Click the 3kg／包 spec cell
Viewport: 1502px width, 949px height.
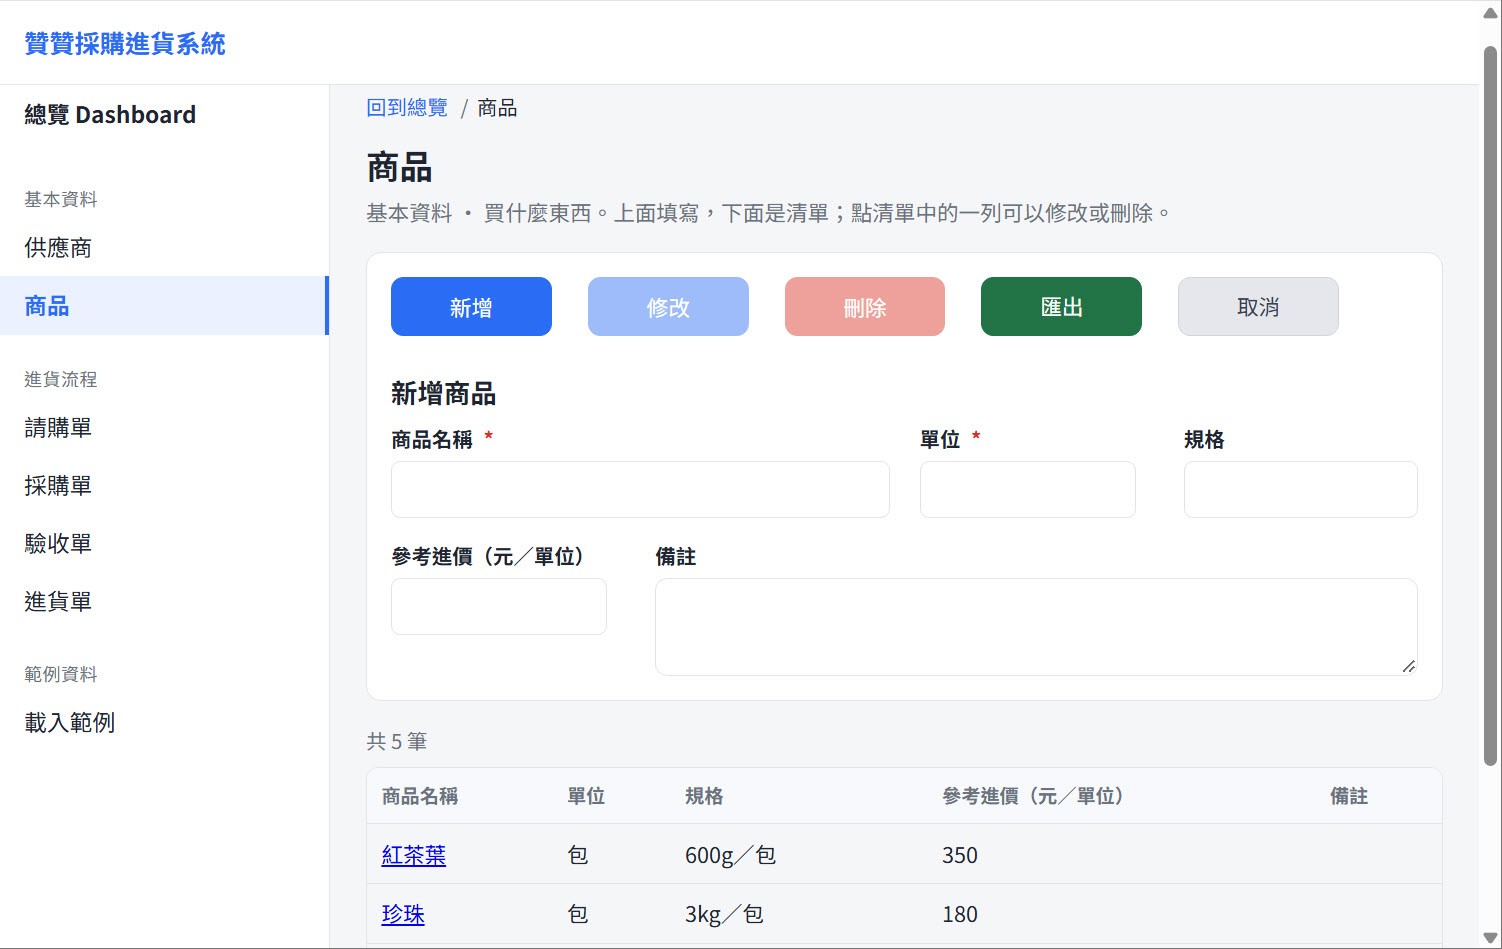click(724, 914)
